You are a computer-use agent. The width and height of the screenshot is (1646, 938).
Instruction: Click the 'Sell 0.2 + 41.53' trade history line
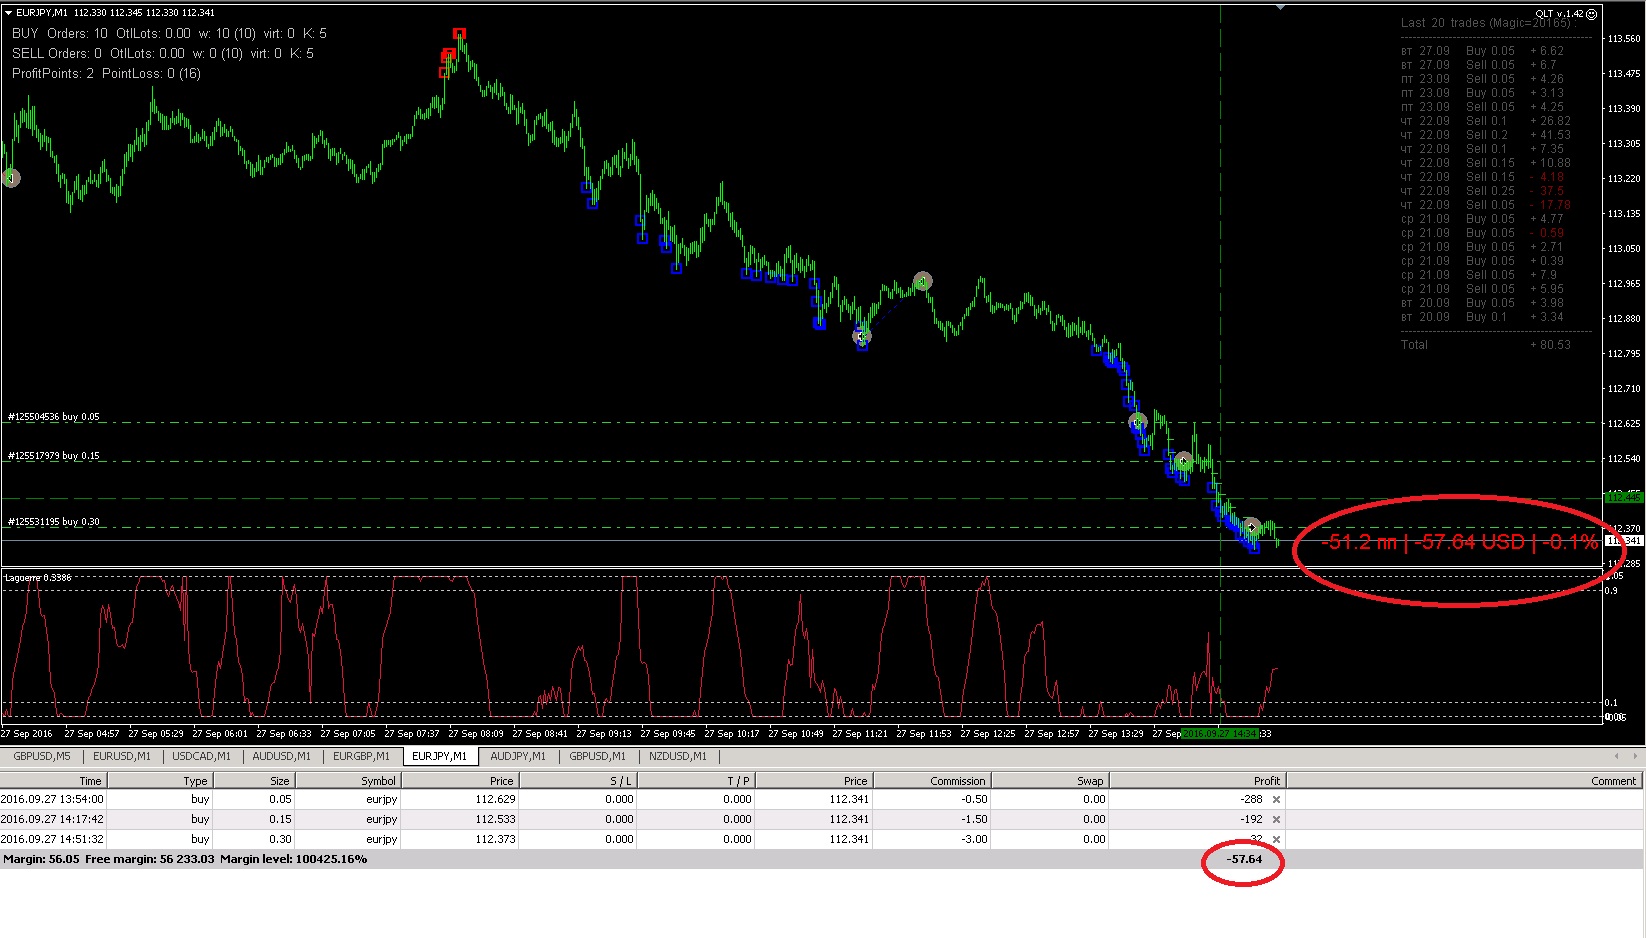click(1486, 135)
